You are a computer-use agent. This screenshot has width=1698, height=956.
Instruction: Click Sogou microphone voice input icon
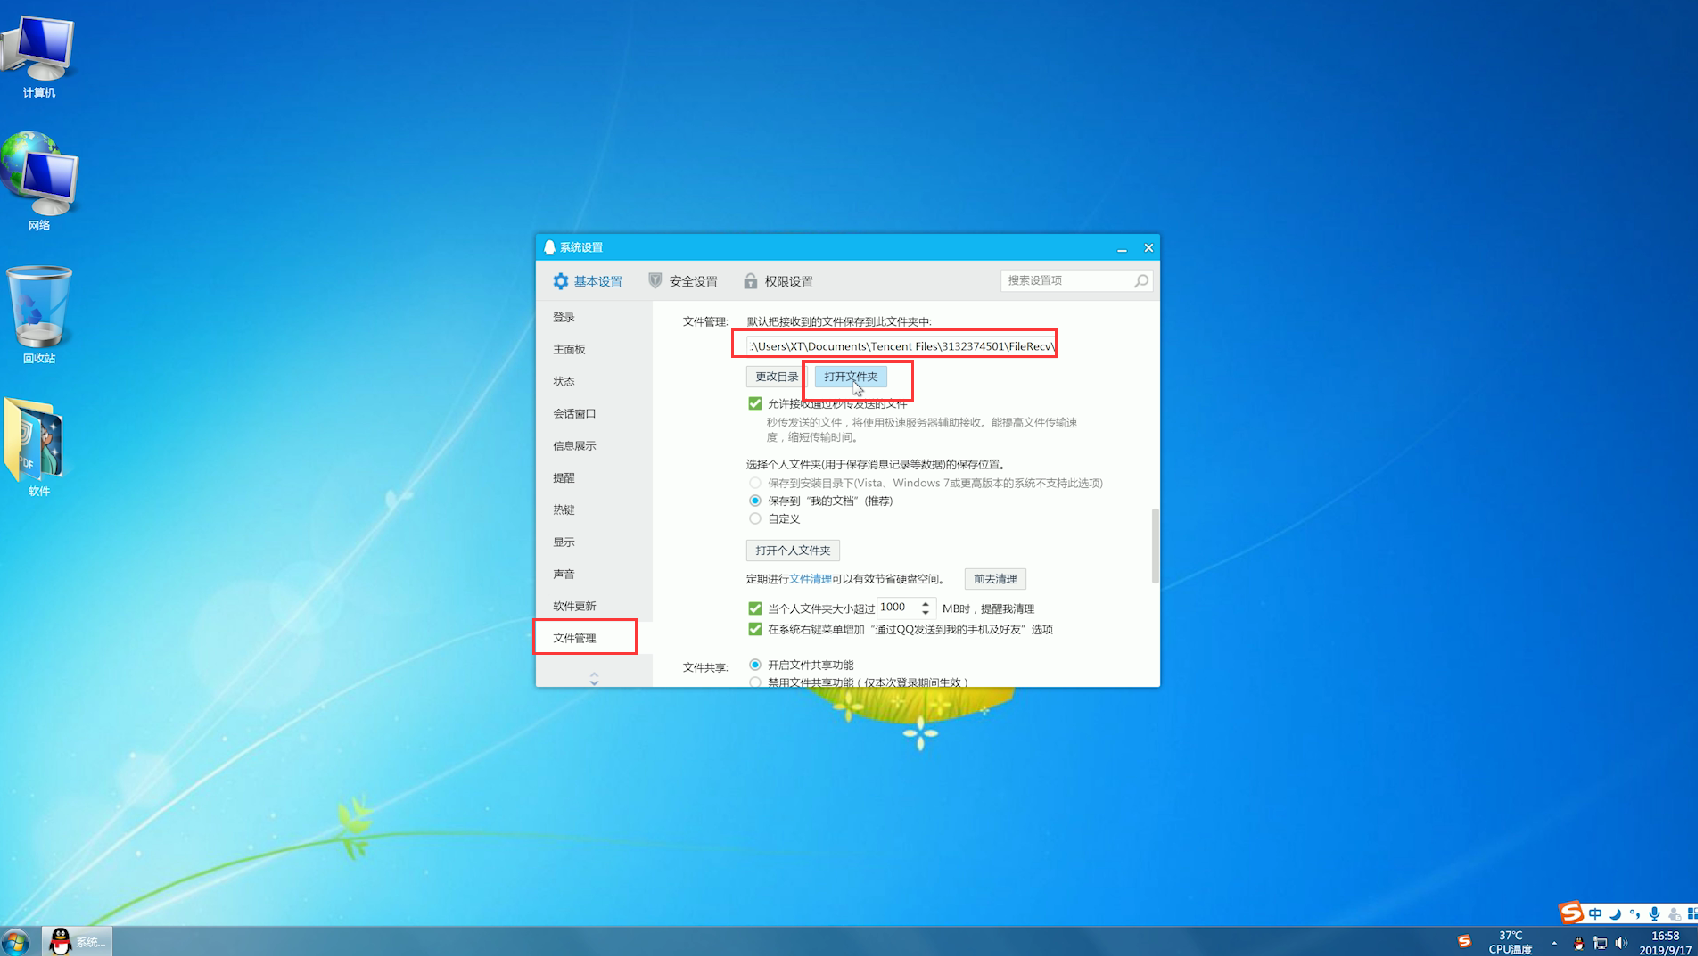1654,914
